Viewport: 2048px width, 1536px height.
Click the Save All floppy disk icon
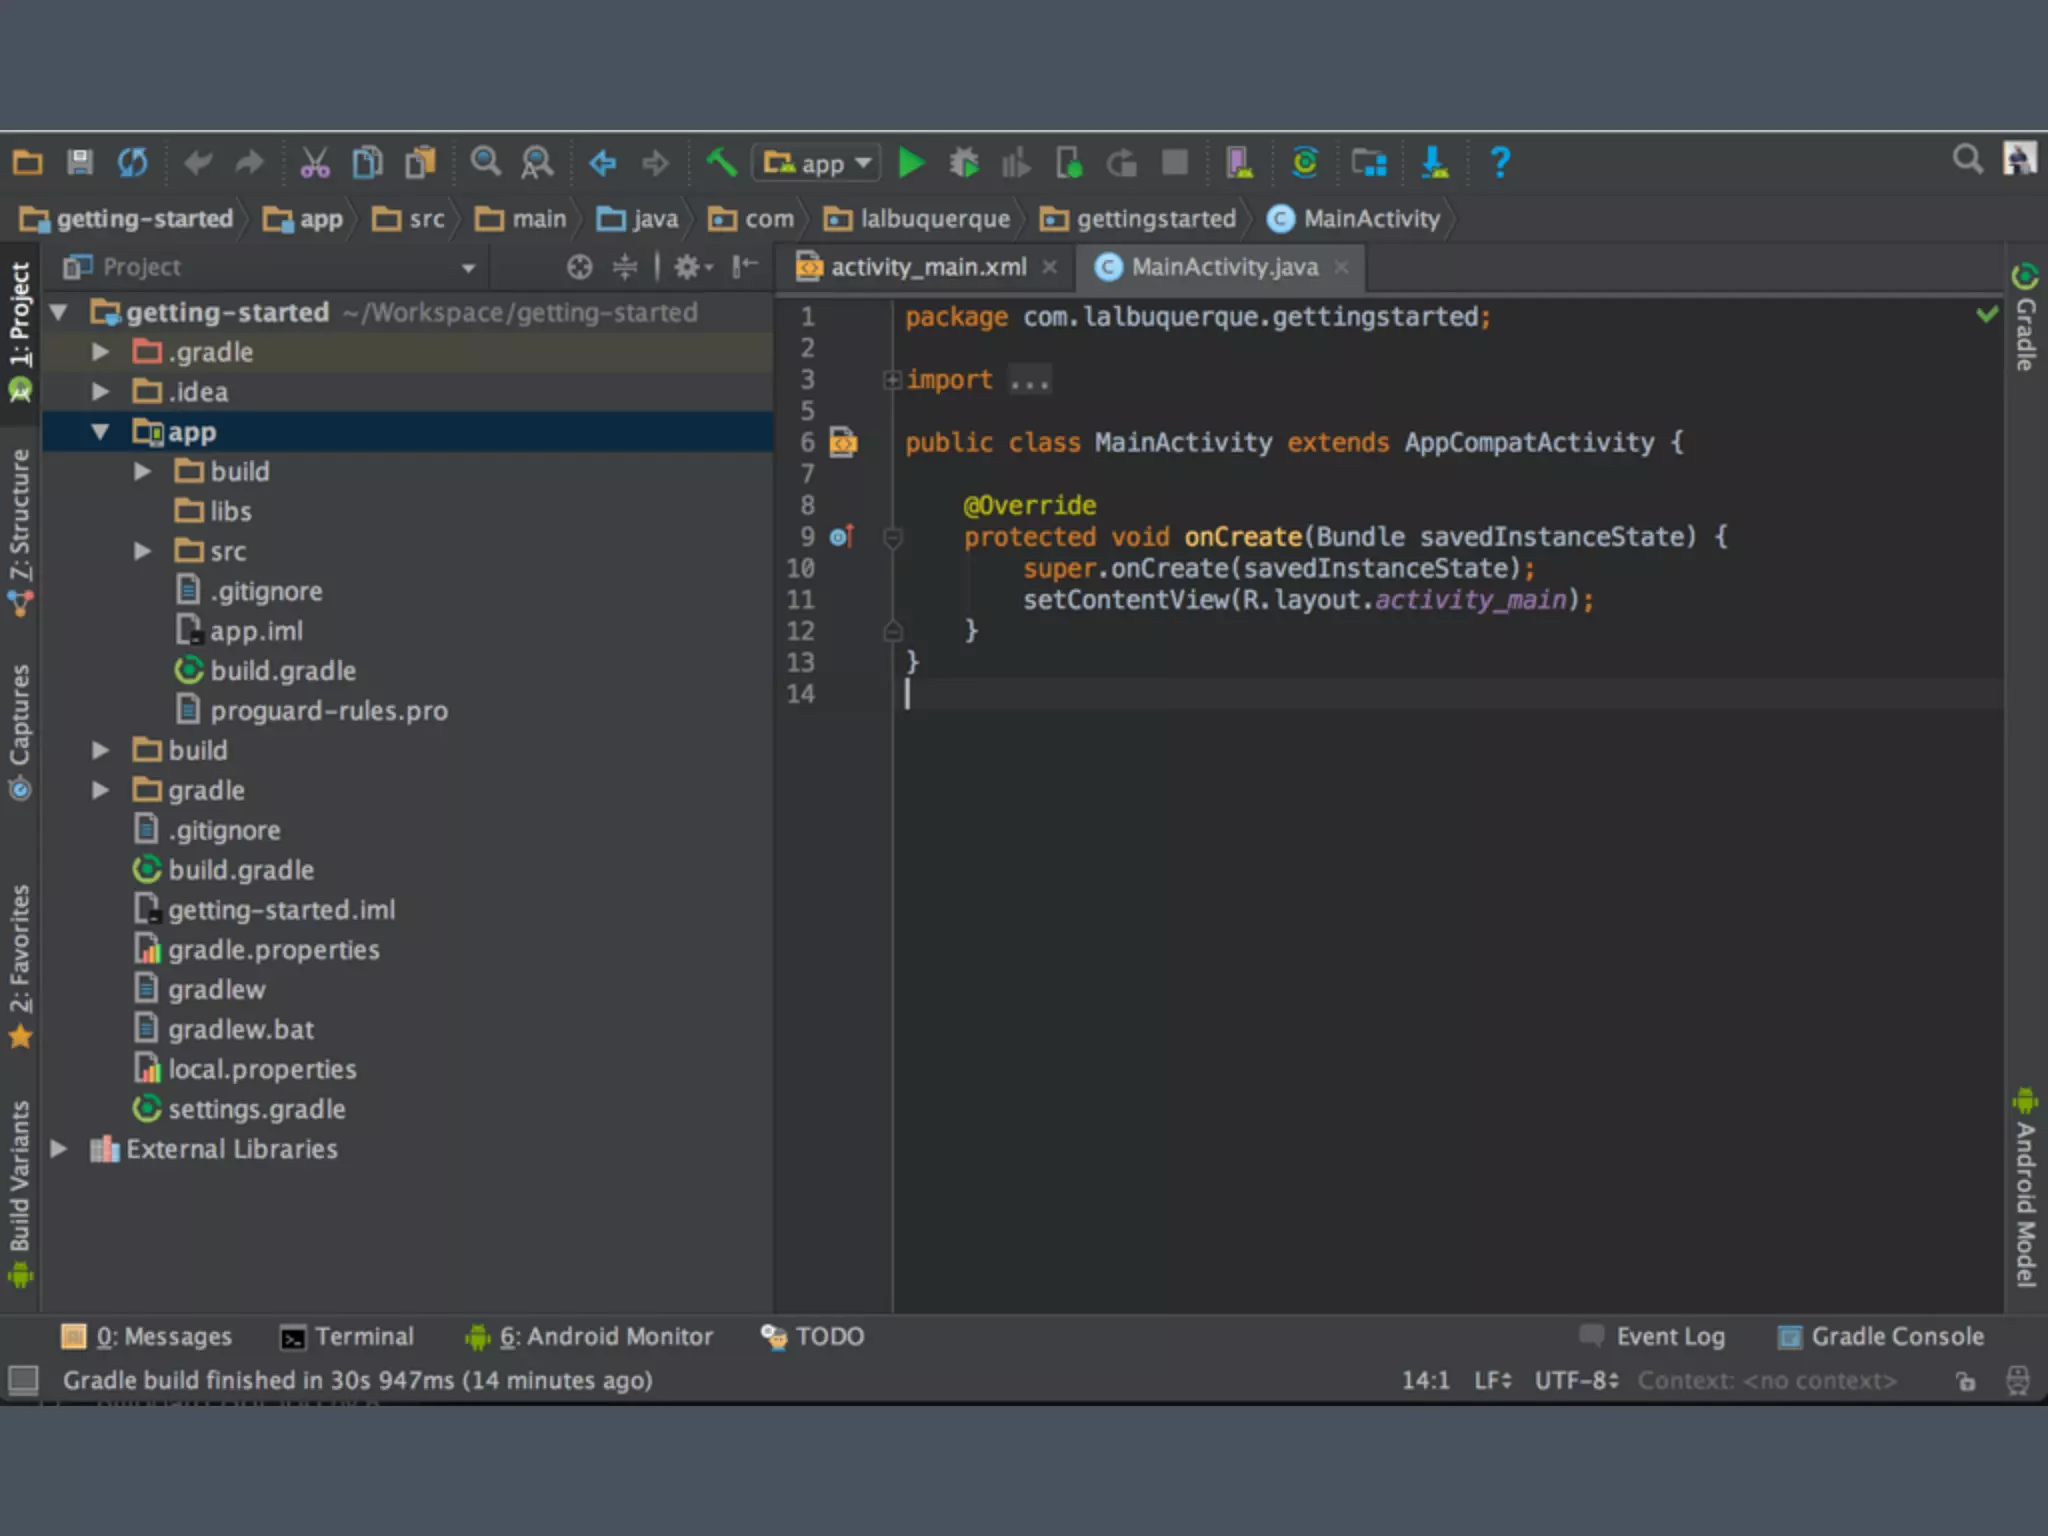pyautogui.click(x=80, y=162)
